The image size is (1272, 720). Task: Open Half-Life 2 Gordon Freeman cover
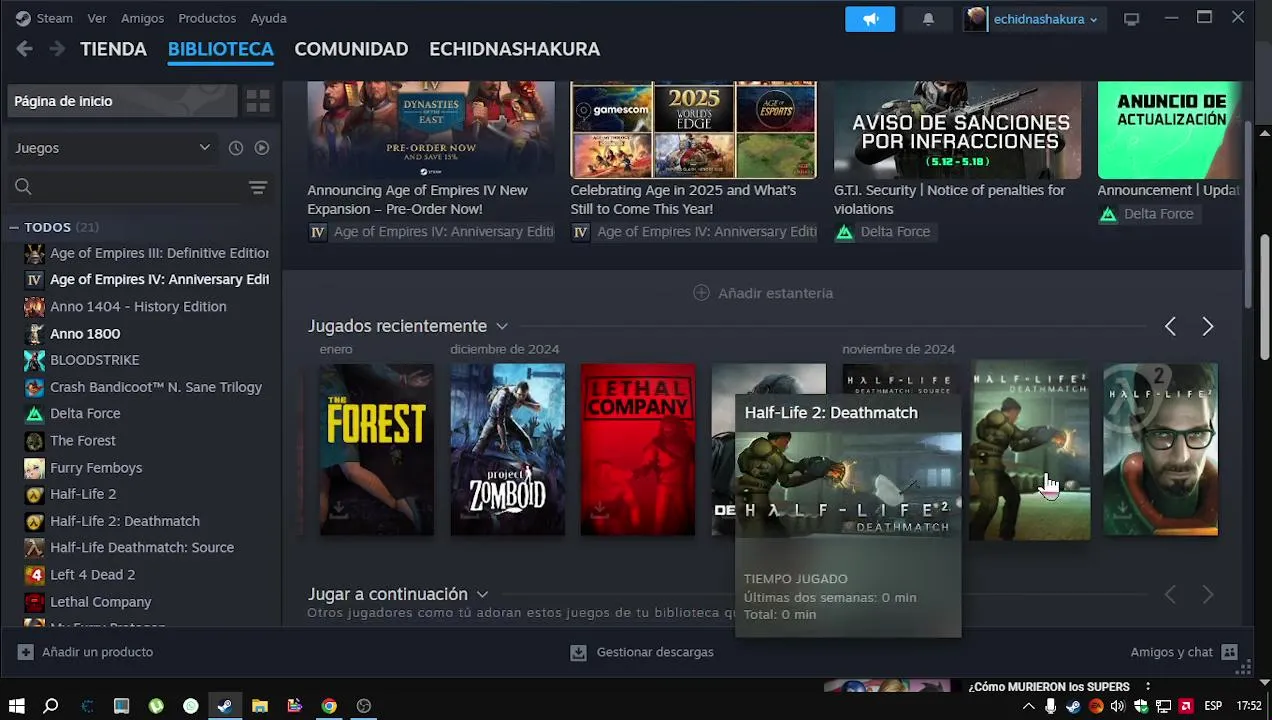pyautogui.click(x=1160, y=450)
